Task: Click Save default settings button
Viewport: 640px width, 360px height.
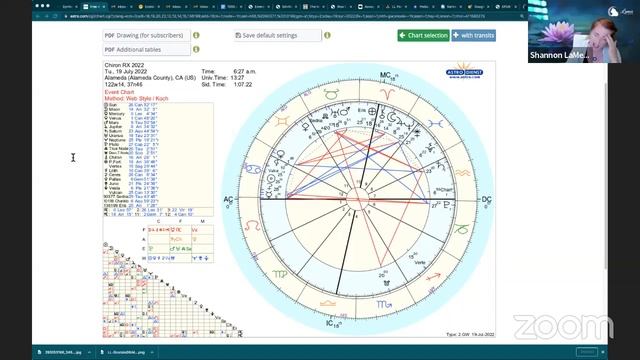Action: coord(278,36)
